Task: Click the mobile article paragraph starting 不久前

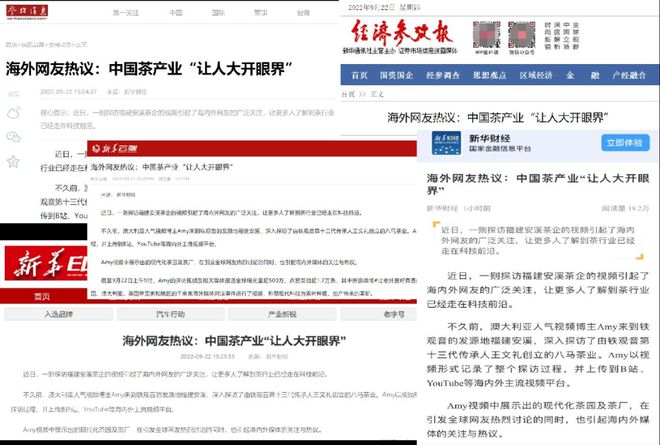Action: pos(538,355)
